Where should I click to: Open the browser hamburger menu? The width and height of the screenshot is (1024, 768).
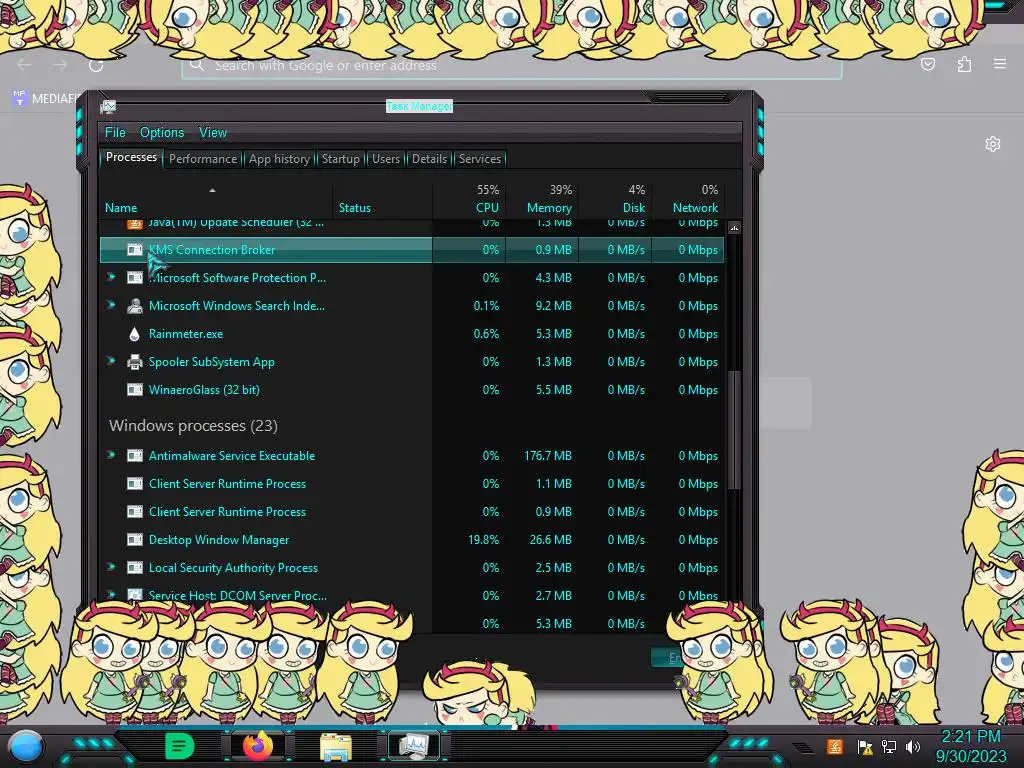(1000, 64)
